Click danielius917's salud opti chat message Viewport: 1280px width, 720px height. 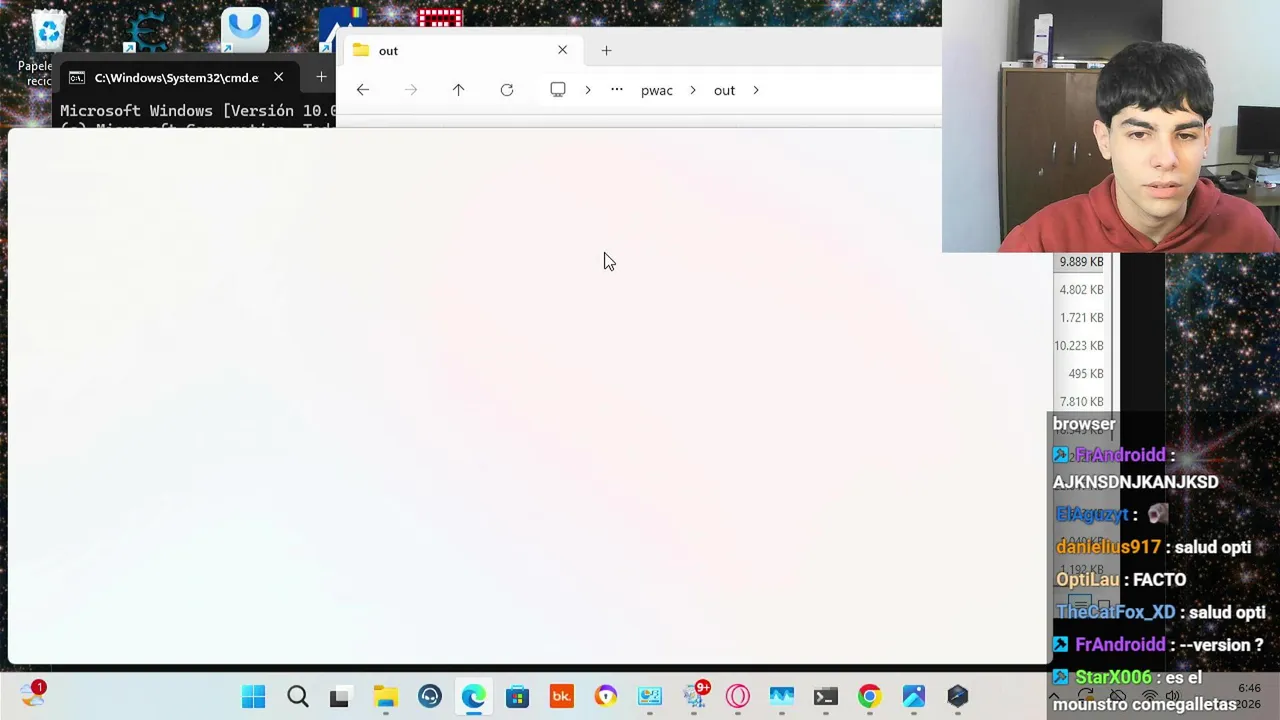pyautogui.click(x=1154, y=548)
